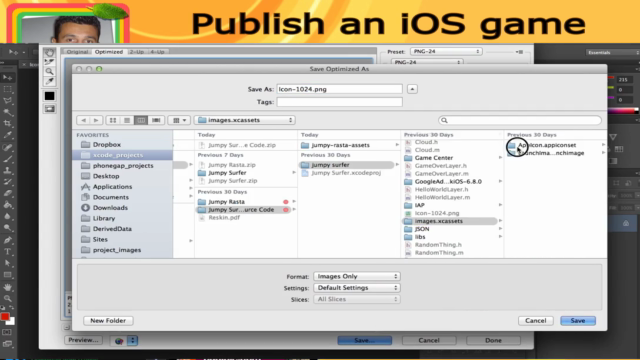Open the preview browser selection arrow
This screenshot has height=360, width=640.
[132, 341]
